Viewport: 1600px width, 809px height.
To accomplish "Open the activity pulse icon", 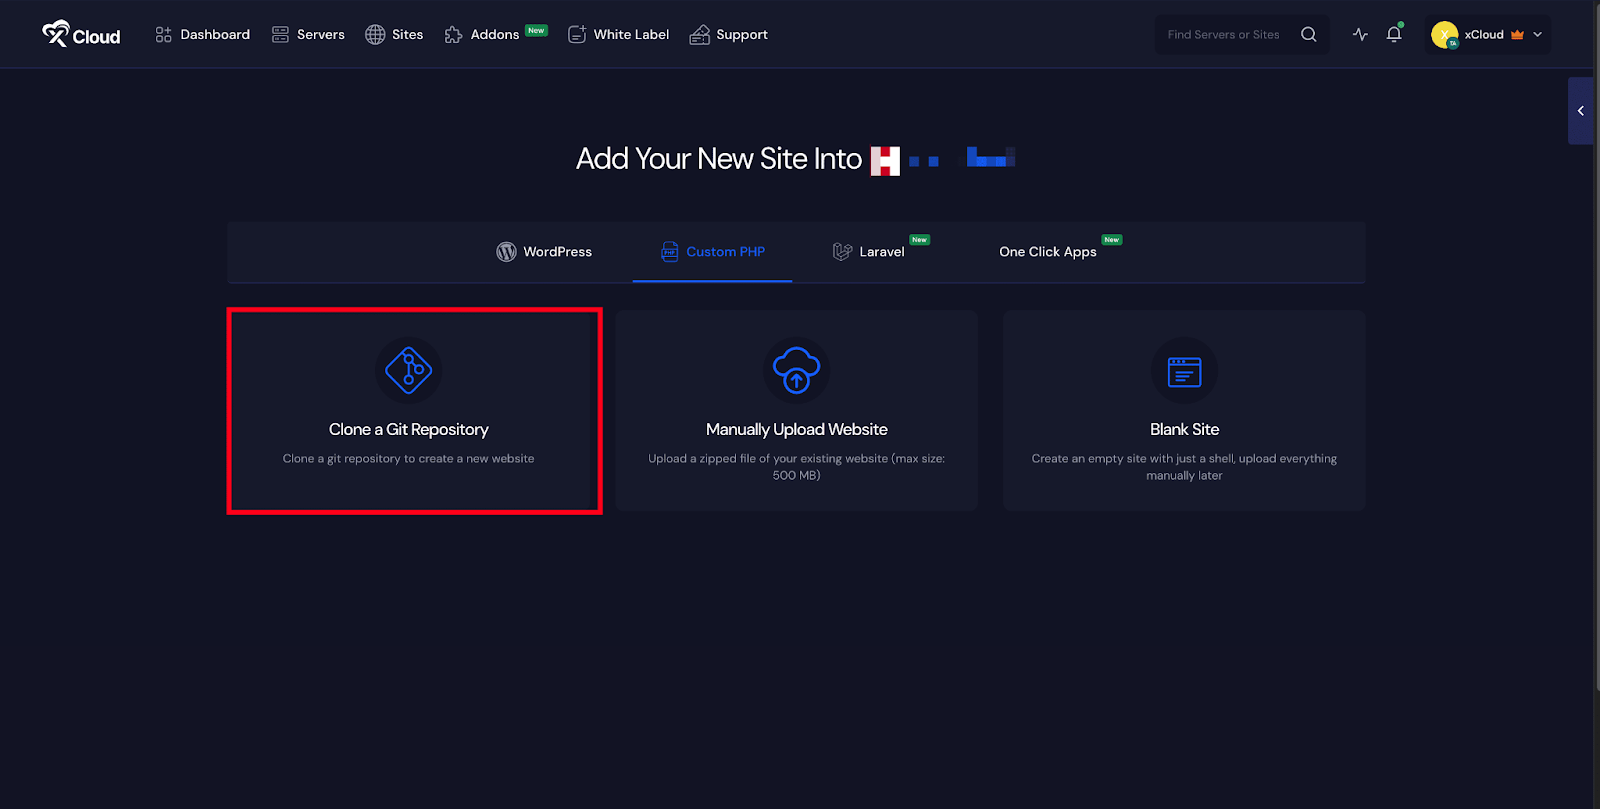I will 1360,34.
